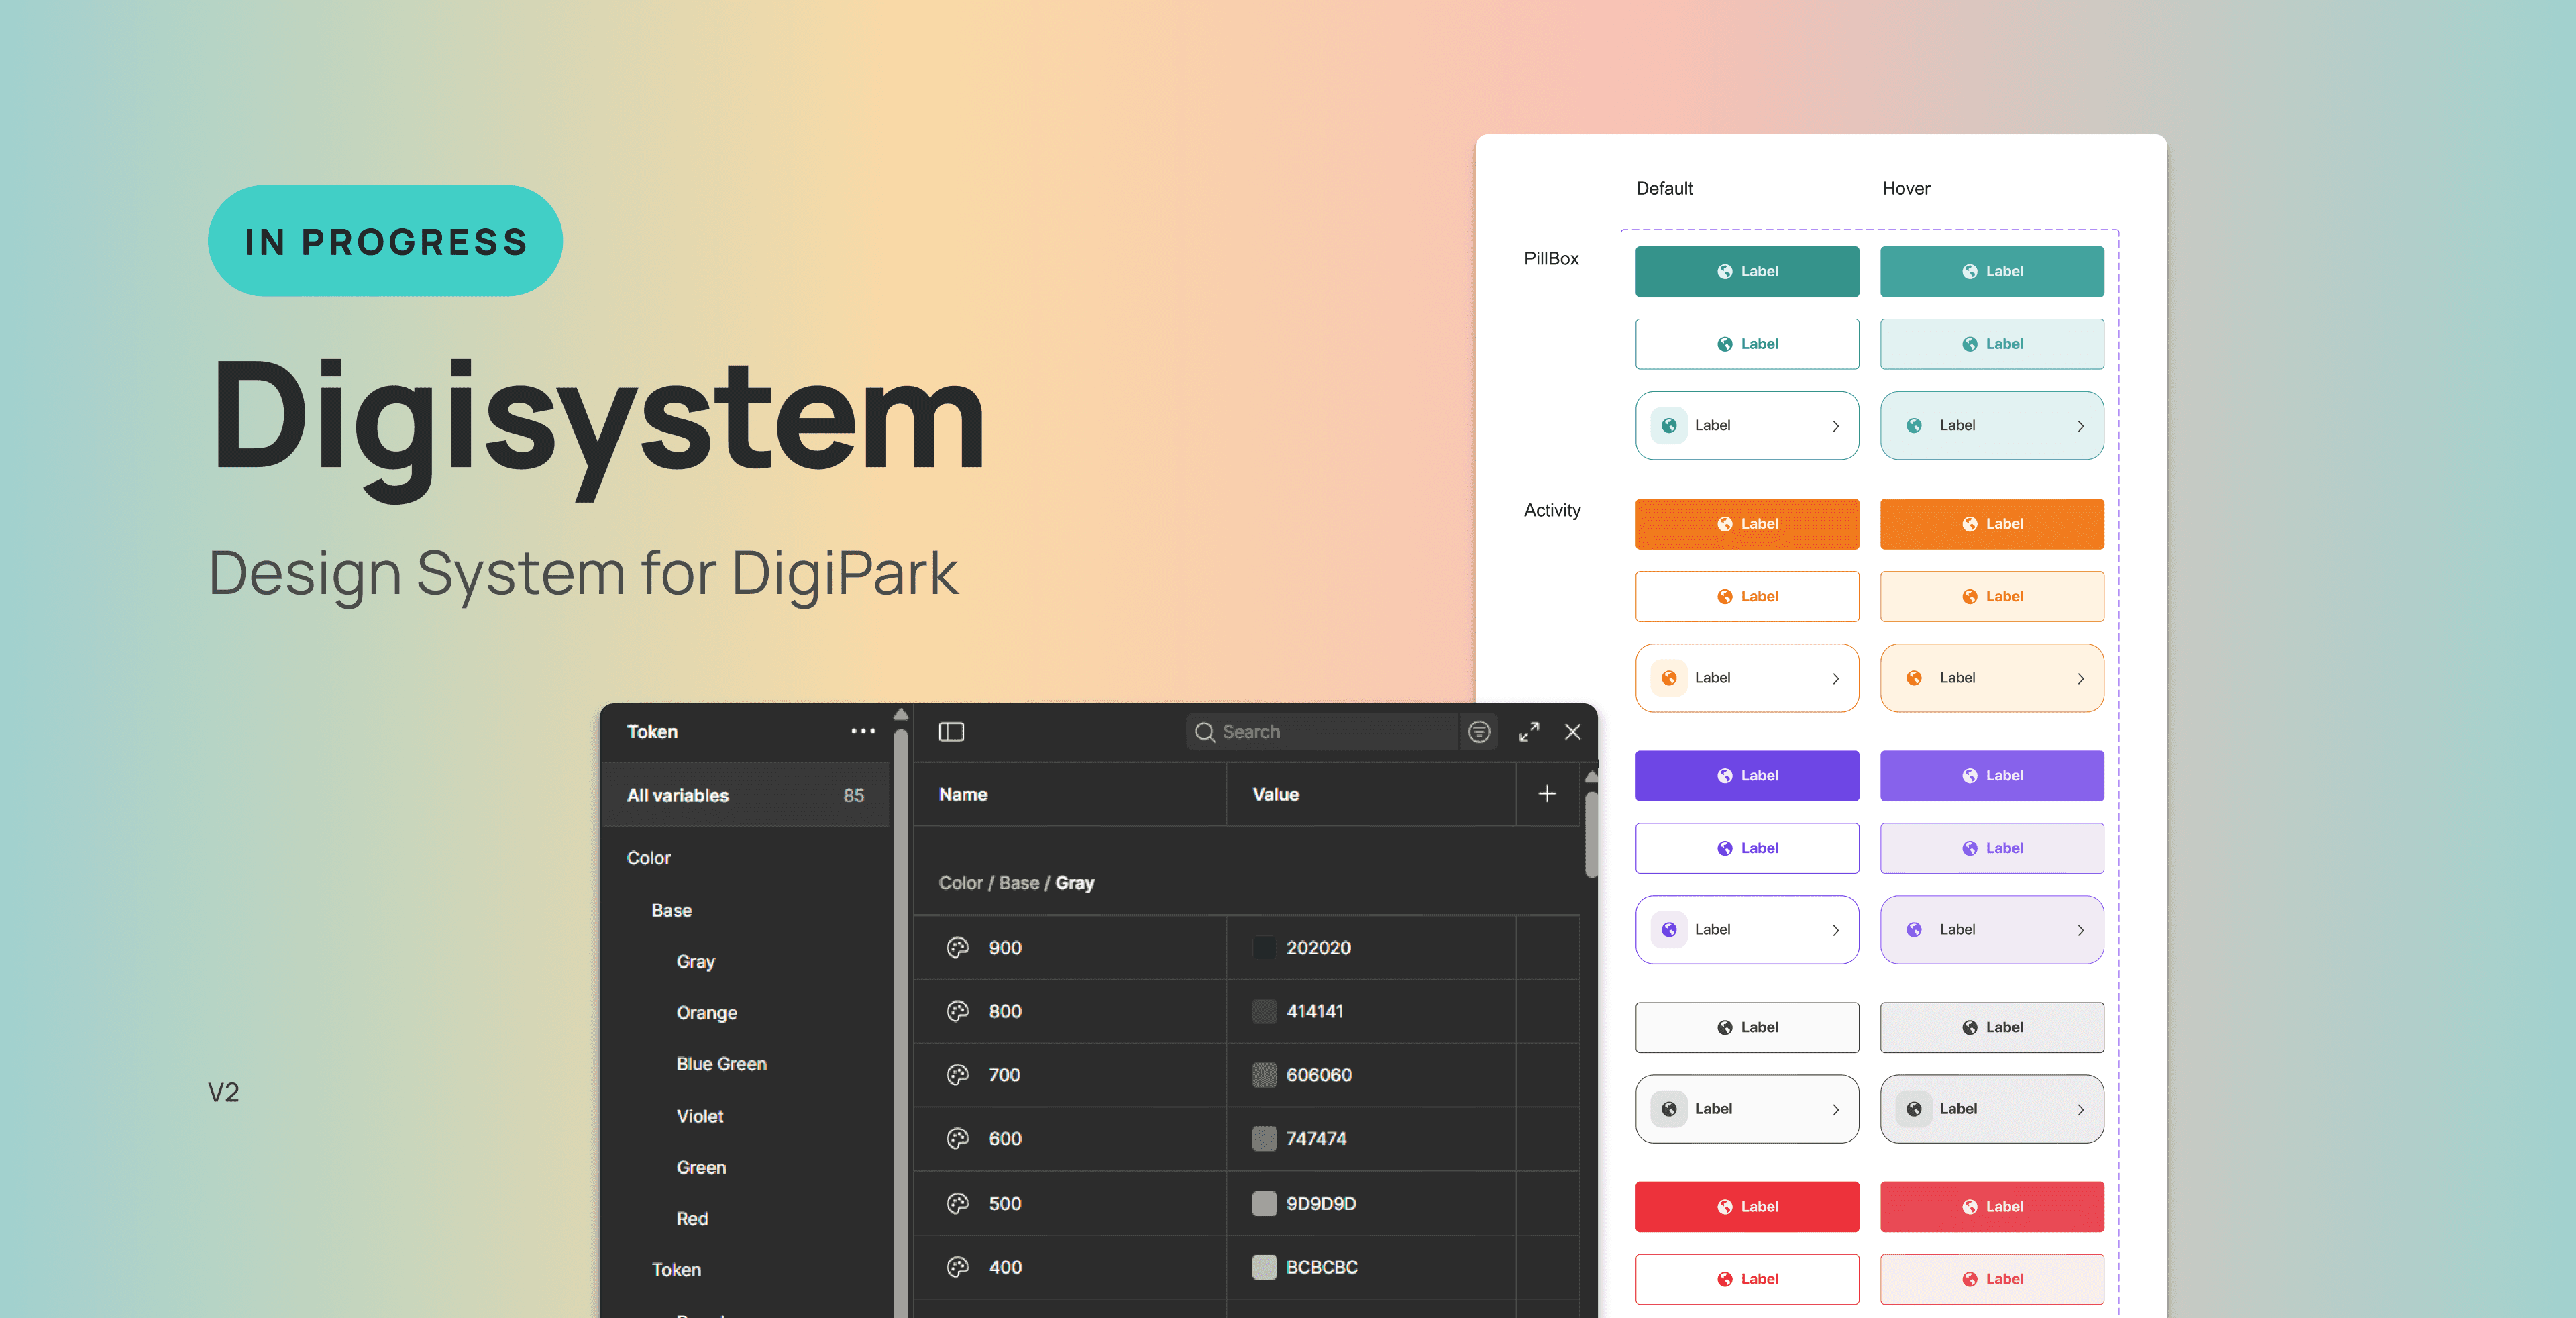2576x1318 pixels.
Task: Open the Orange color group
Action: 706,1012
